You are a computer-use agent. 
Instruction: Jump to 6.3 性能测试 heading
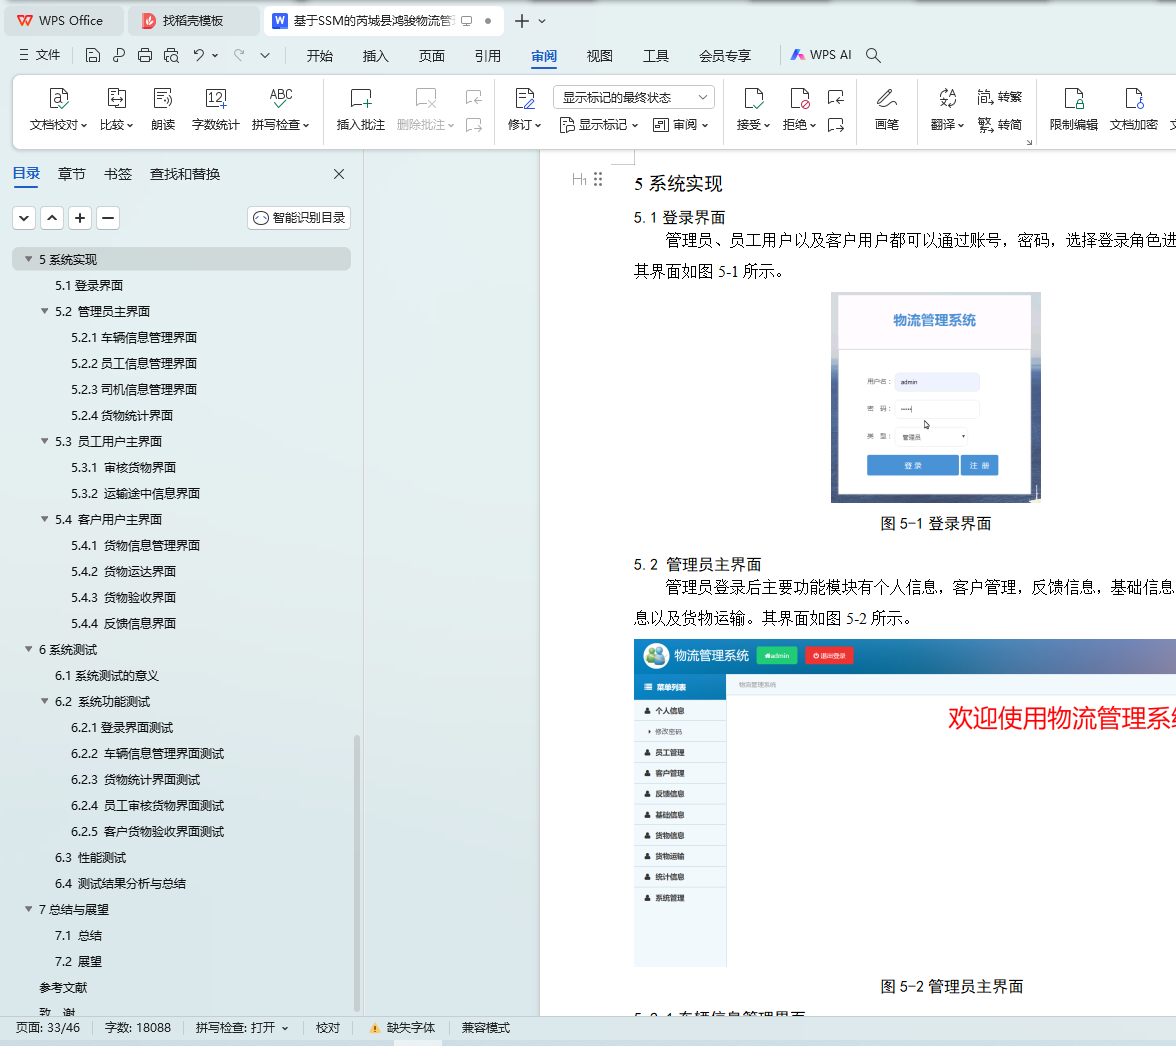click(90, 858)
